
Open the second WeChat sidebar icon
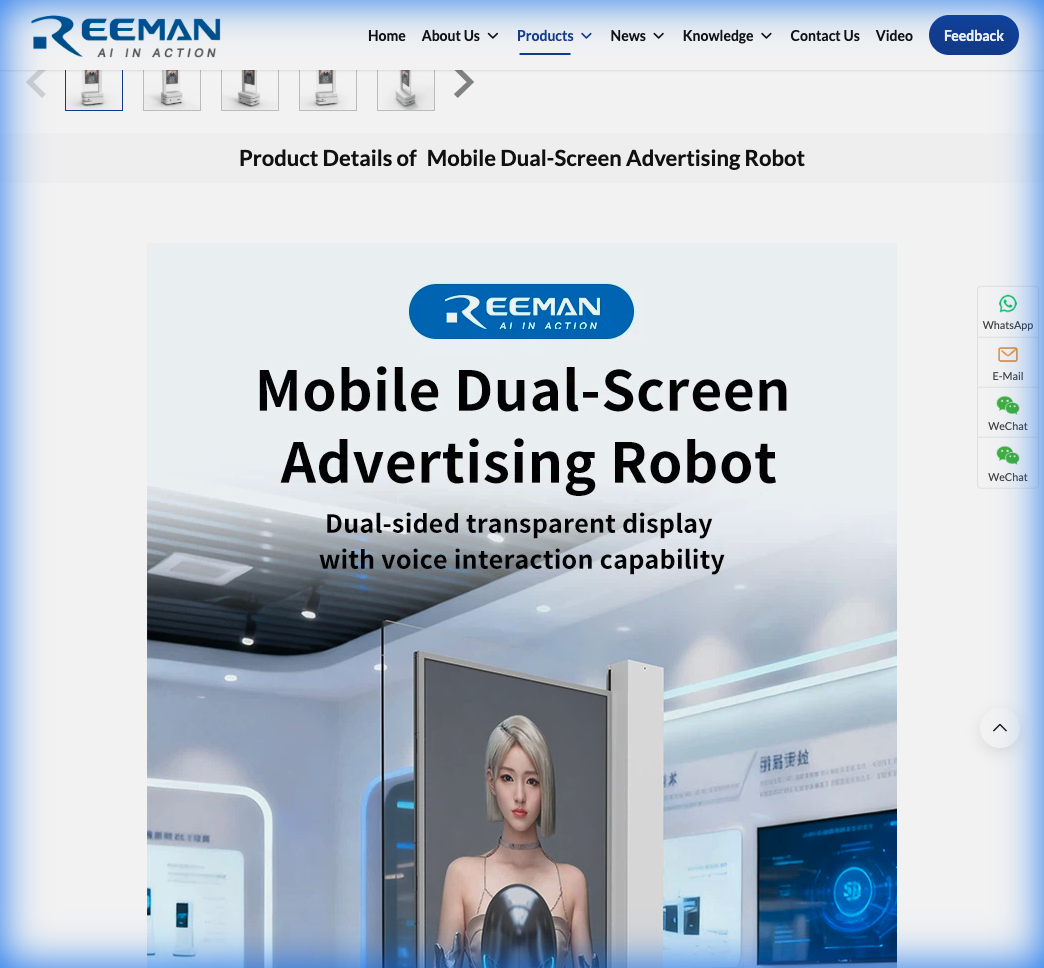point(1007,464)
